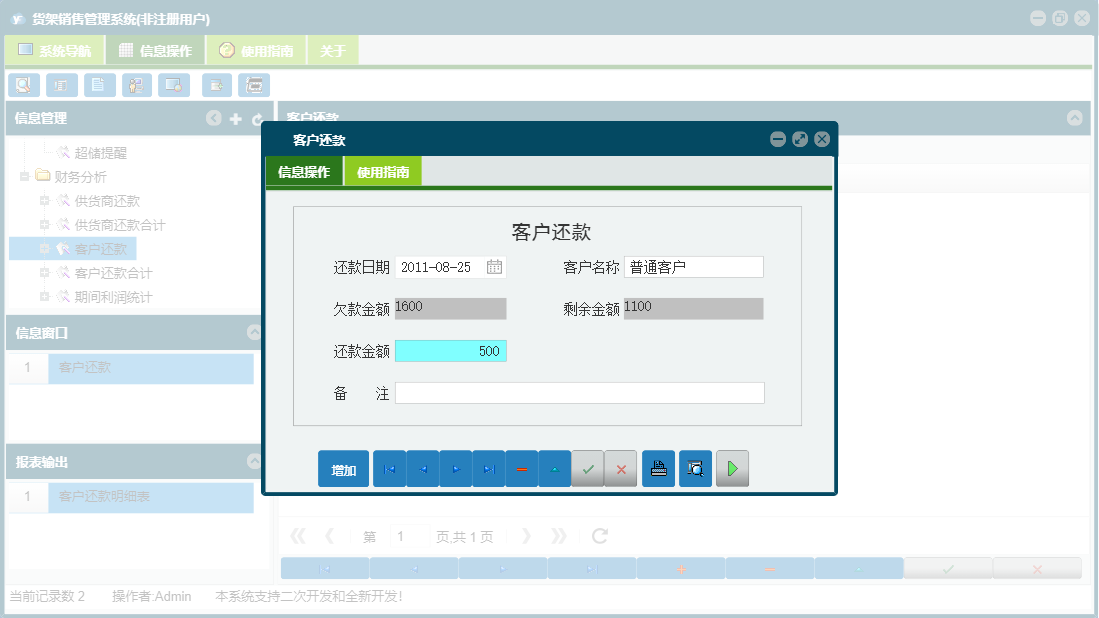
Task: Select the first record navigation icon
Action: click(389, 468)
